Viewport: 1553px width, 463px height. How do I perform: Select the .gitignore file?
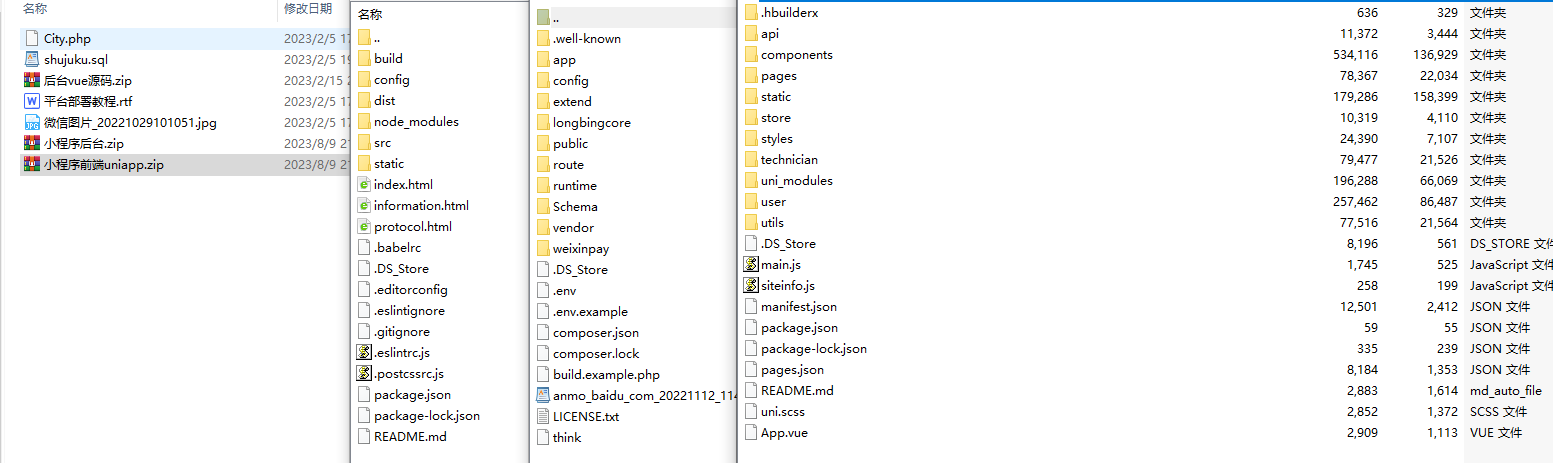click(402, 332)
